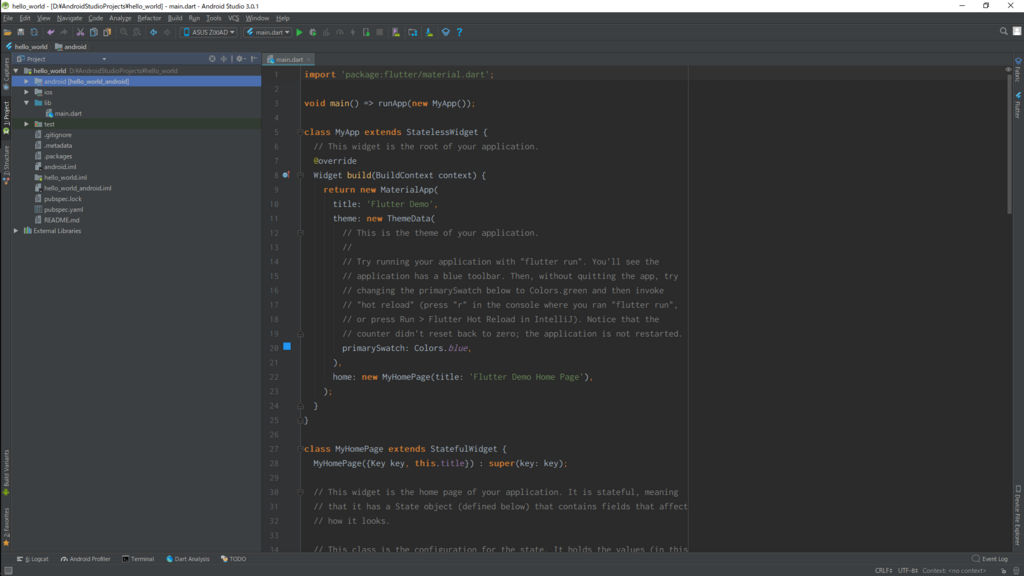Click the override gutter marker on line 8
Image resolution: width=1024 pixels, height=576 pixels.
click(x=285, y=175)
